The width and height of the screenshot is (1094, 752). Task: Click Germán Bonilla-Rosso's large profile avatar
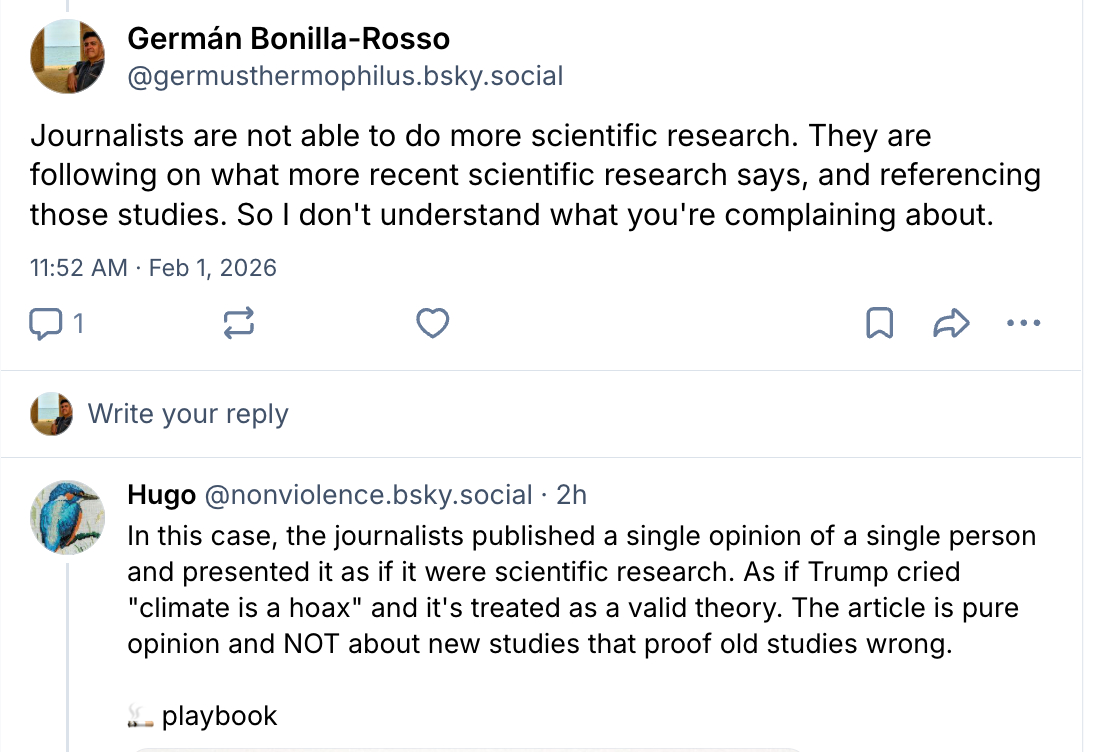pyautogui.click(x=68, y=57)
